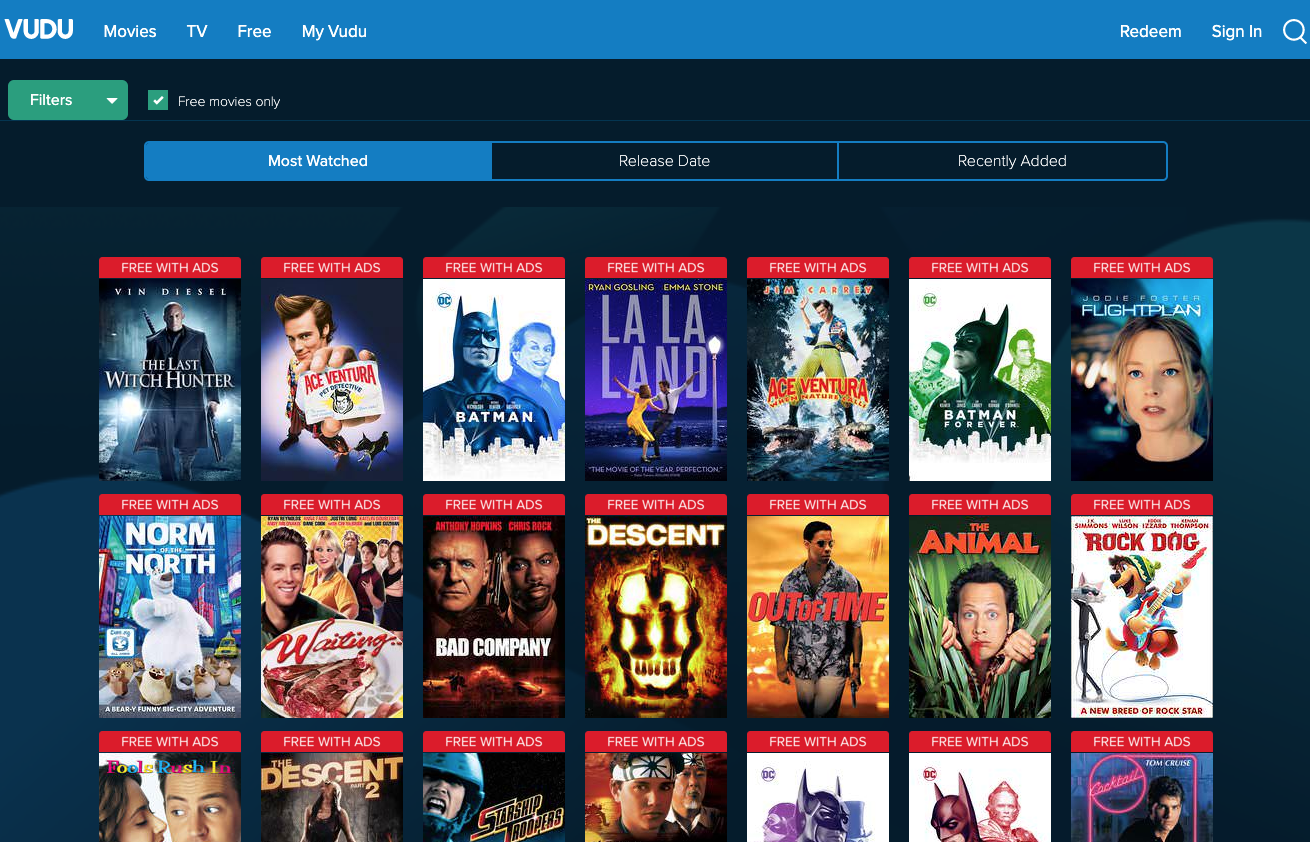Open the Starship Troopers poster
Image resolution: width=1310 pixels, height=842 pixels.
(494, 797)
